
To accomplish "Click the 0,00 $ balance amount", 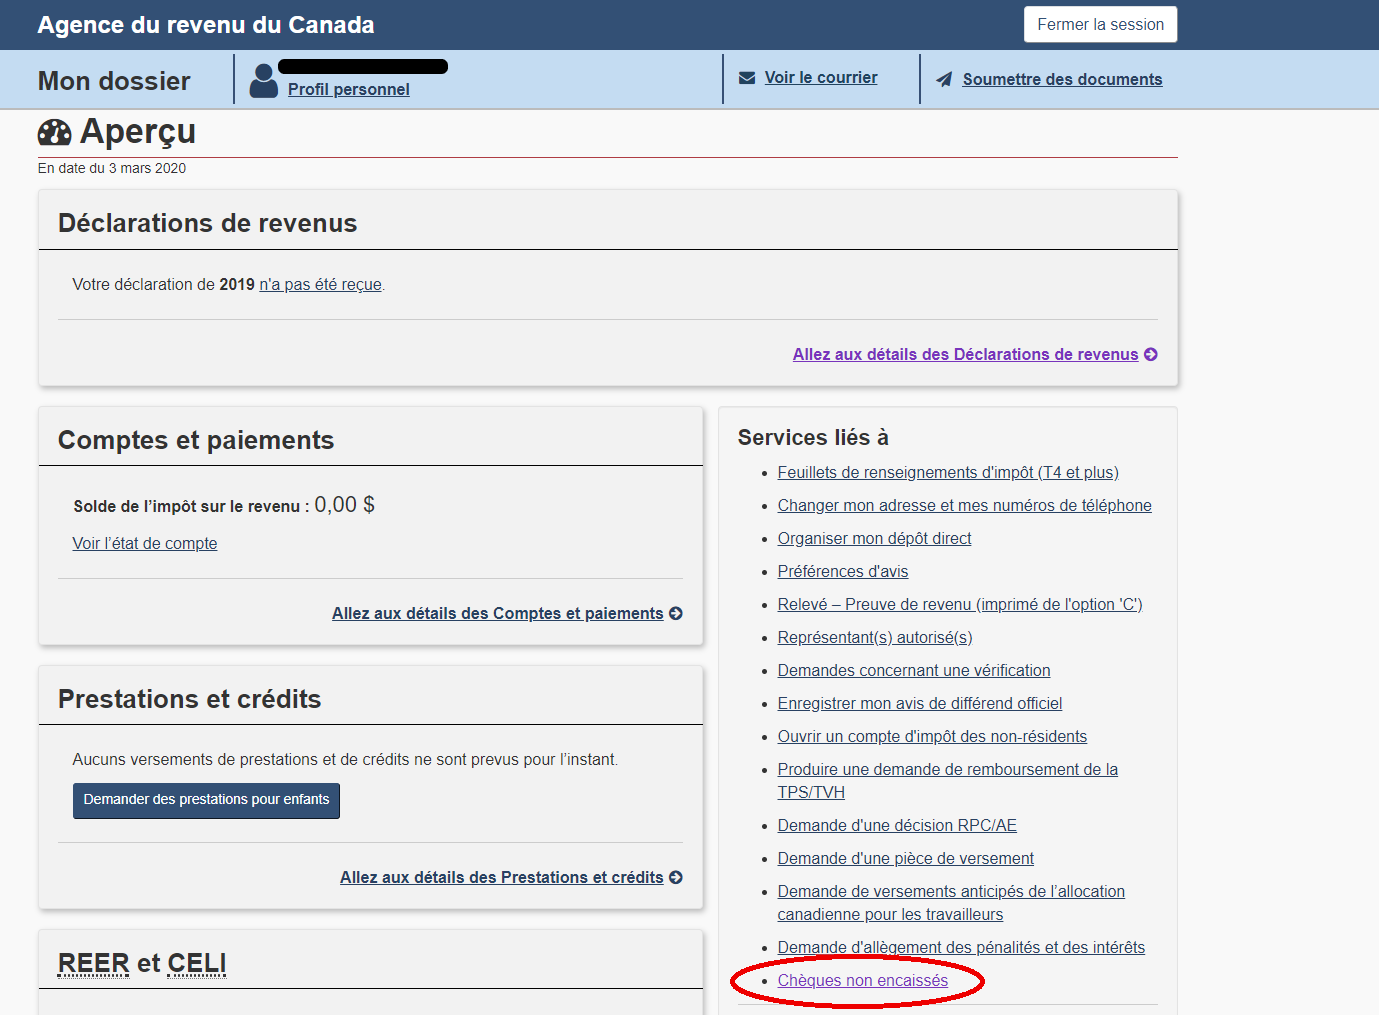I will (x=344, y=505).
